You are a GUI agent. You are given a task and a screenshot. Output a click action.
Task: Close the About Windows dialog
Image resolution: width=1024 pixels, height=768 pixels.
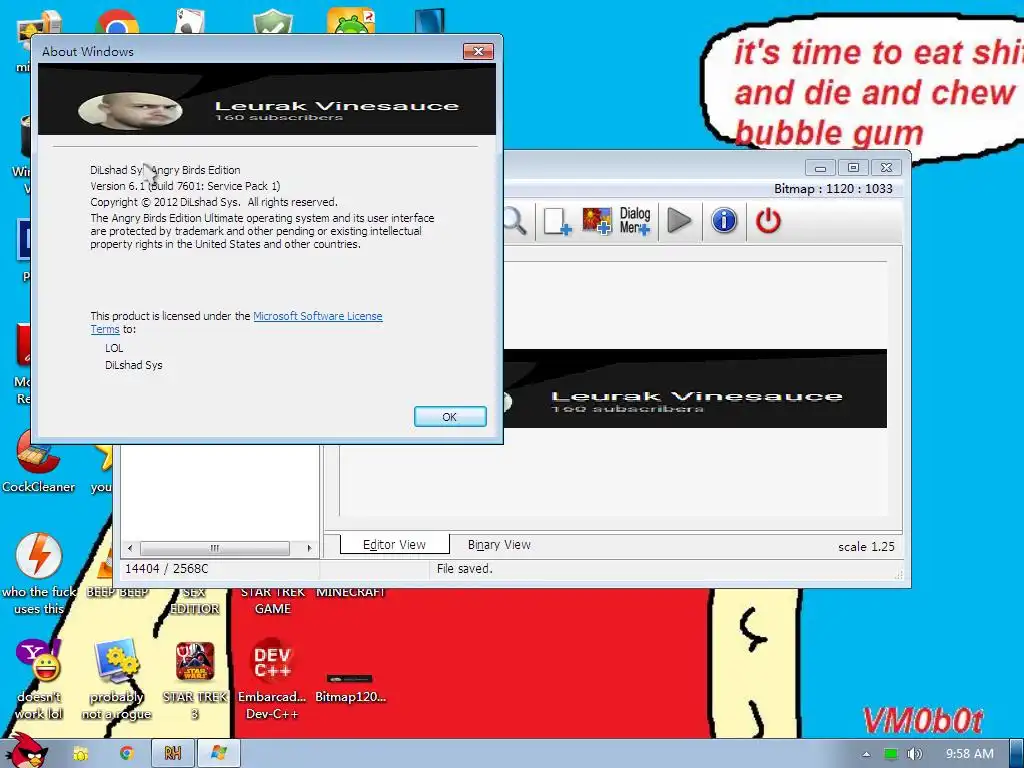tap(478, 52)
